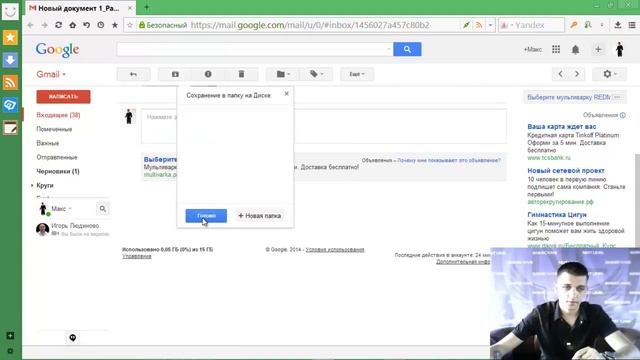Open chat status dropdown next to Макс
Screen dimensions: 640x360
tap(70, 209)
